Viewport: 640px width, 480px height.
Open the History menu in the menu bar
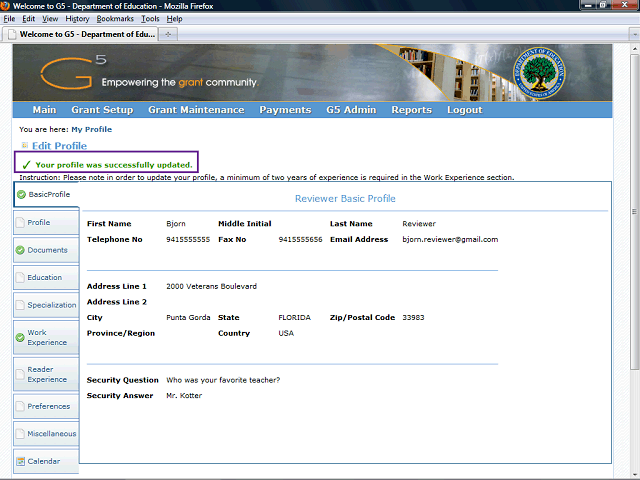coord(77,19)
